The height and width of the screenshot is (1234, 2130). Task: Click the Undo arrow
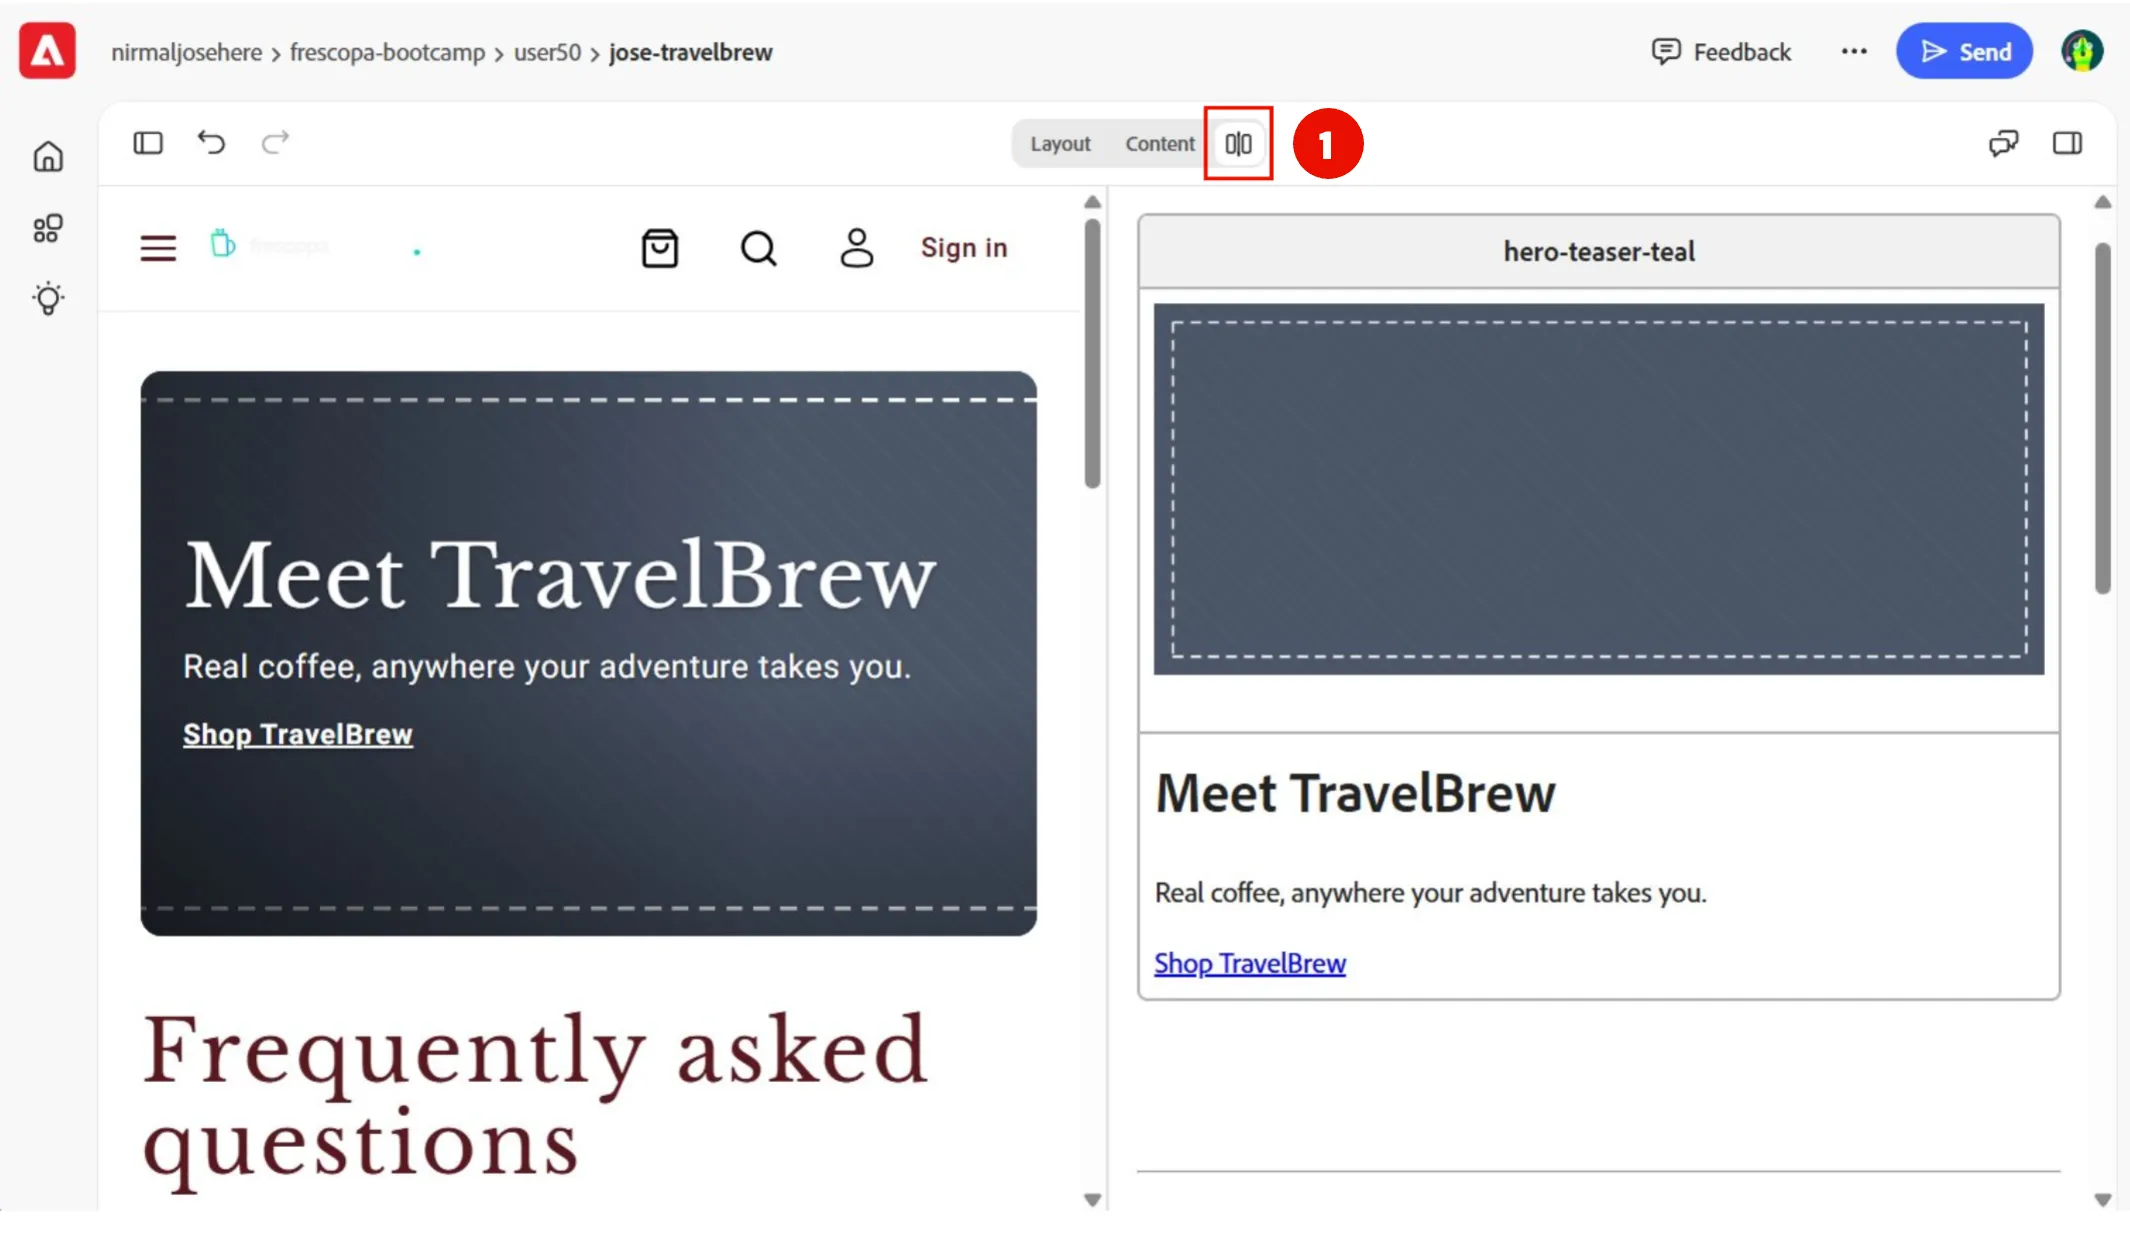pyautogui.click(x=211, y=142)
